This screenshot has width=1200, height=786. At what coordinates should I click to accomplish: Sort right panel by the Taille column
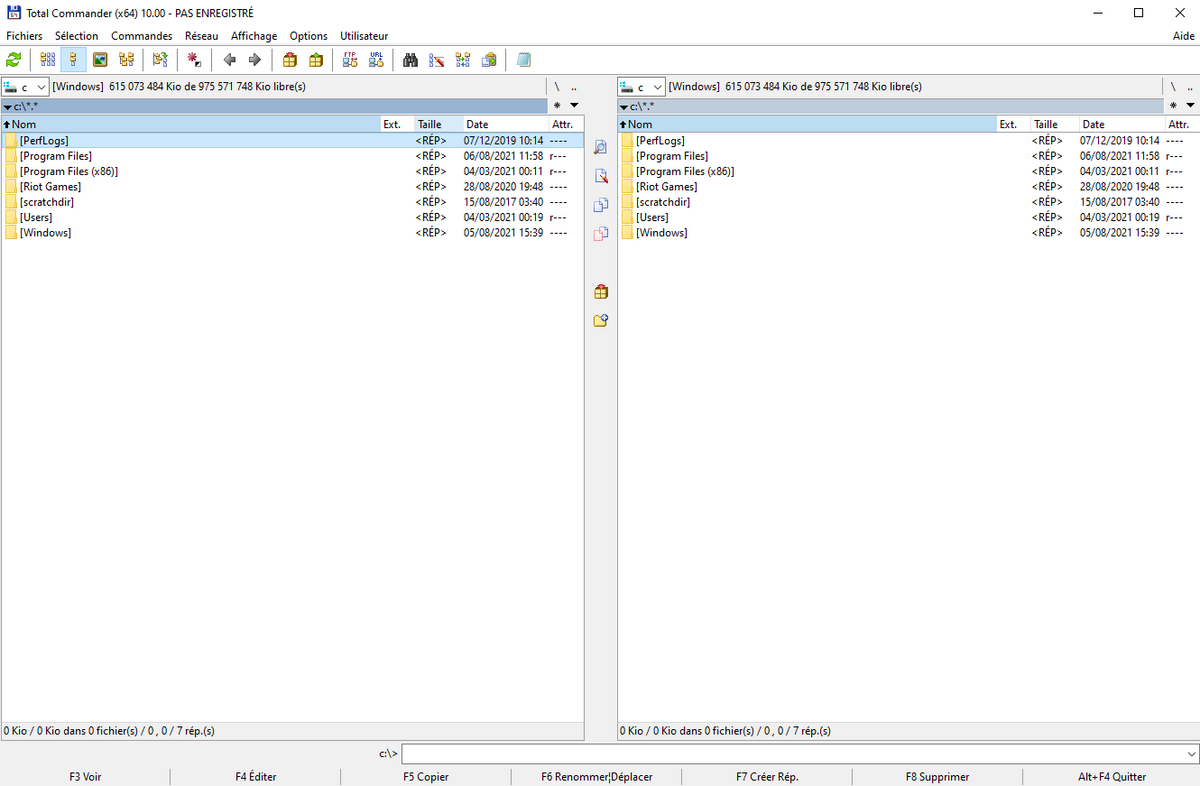[1054, 124]
